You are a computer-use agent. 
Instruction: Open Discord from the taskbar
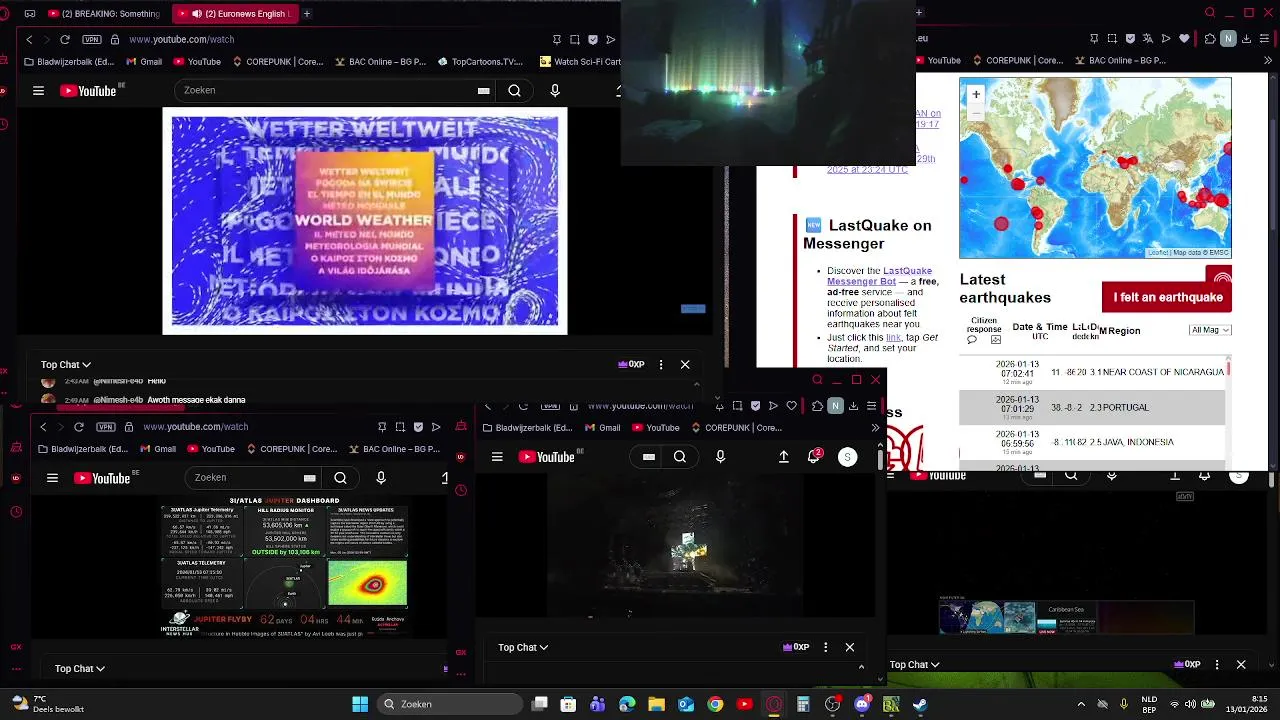862,704
